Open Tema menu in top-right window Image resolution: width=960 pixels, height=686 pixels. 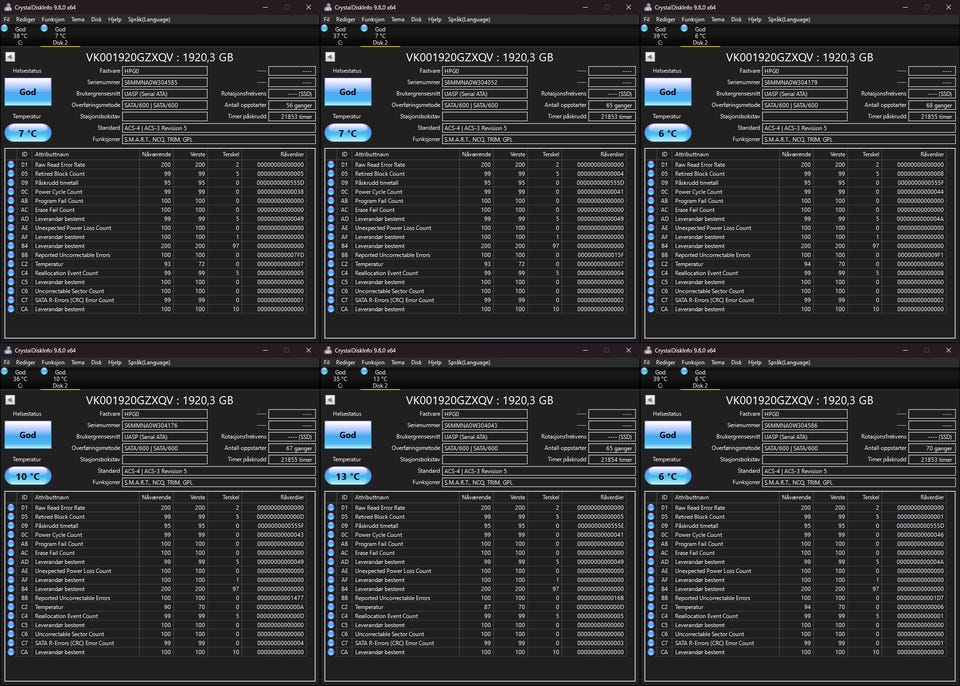tap(718, 20)
